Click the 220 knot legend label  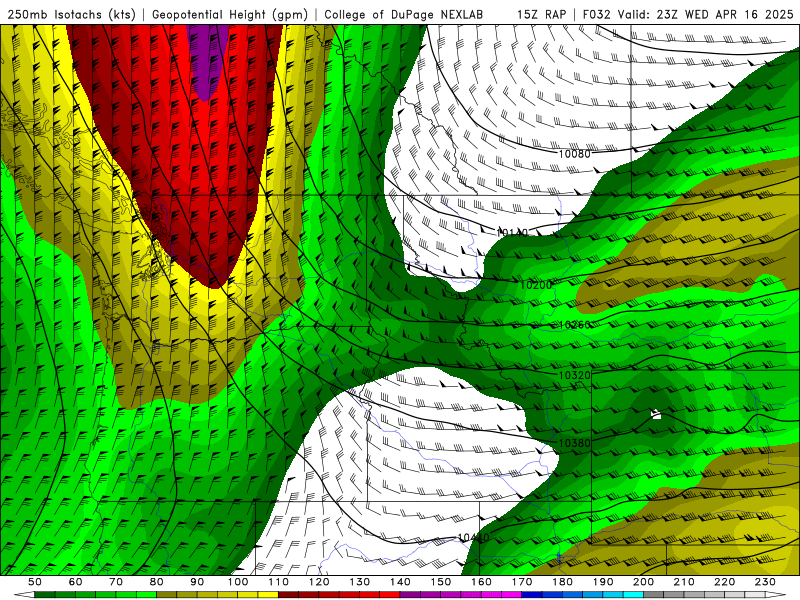[x=724, y=582]
